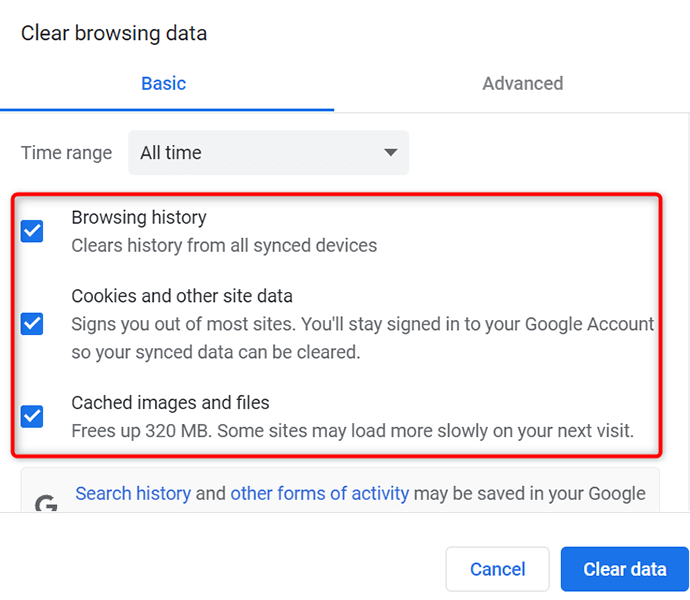Switch to the Basic tab
This screenshot has width=690, height=600.
(163, 84)
